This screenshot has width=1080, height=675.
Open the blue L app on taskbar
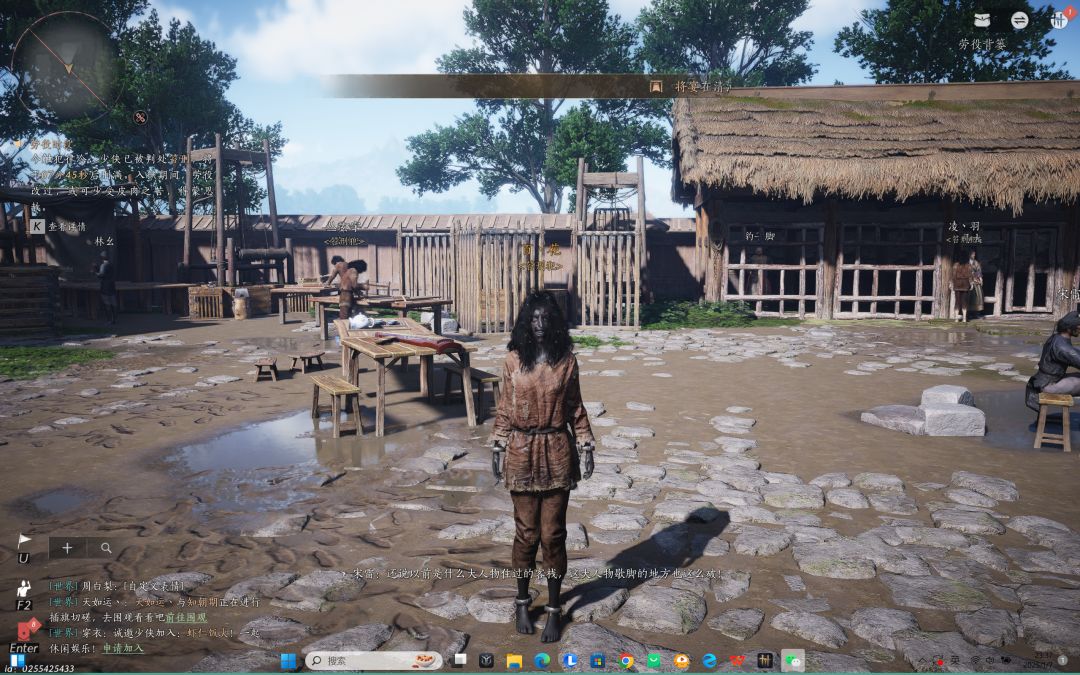570,661
